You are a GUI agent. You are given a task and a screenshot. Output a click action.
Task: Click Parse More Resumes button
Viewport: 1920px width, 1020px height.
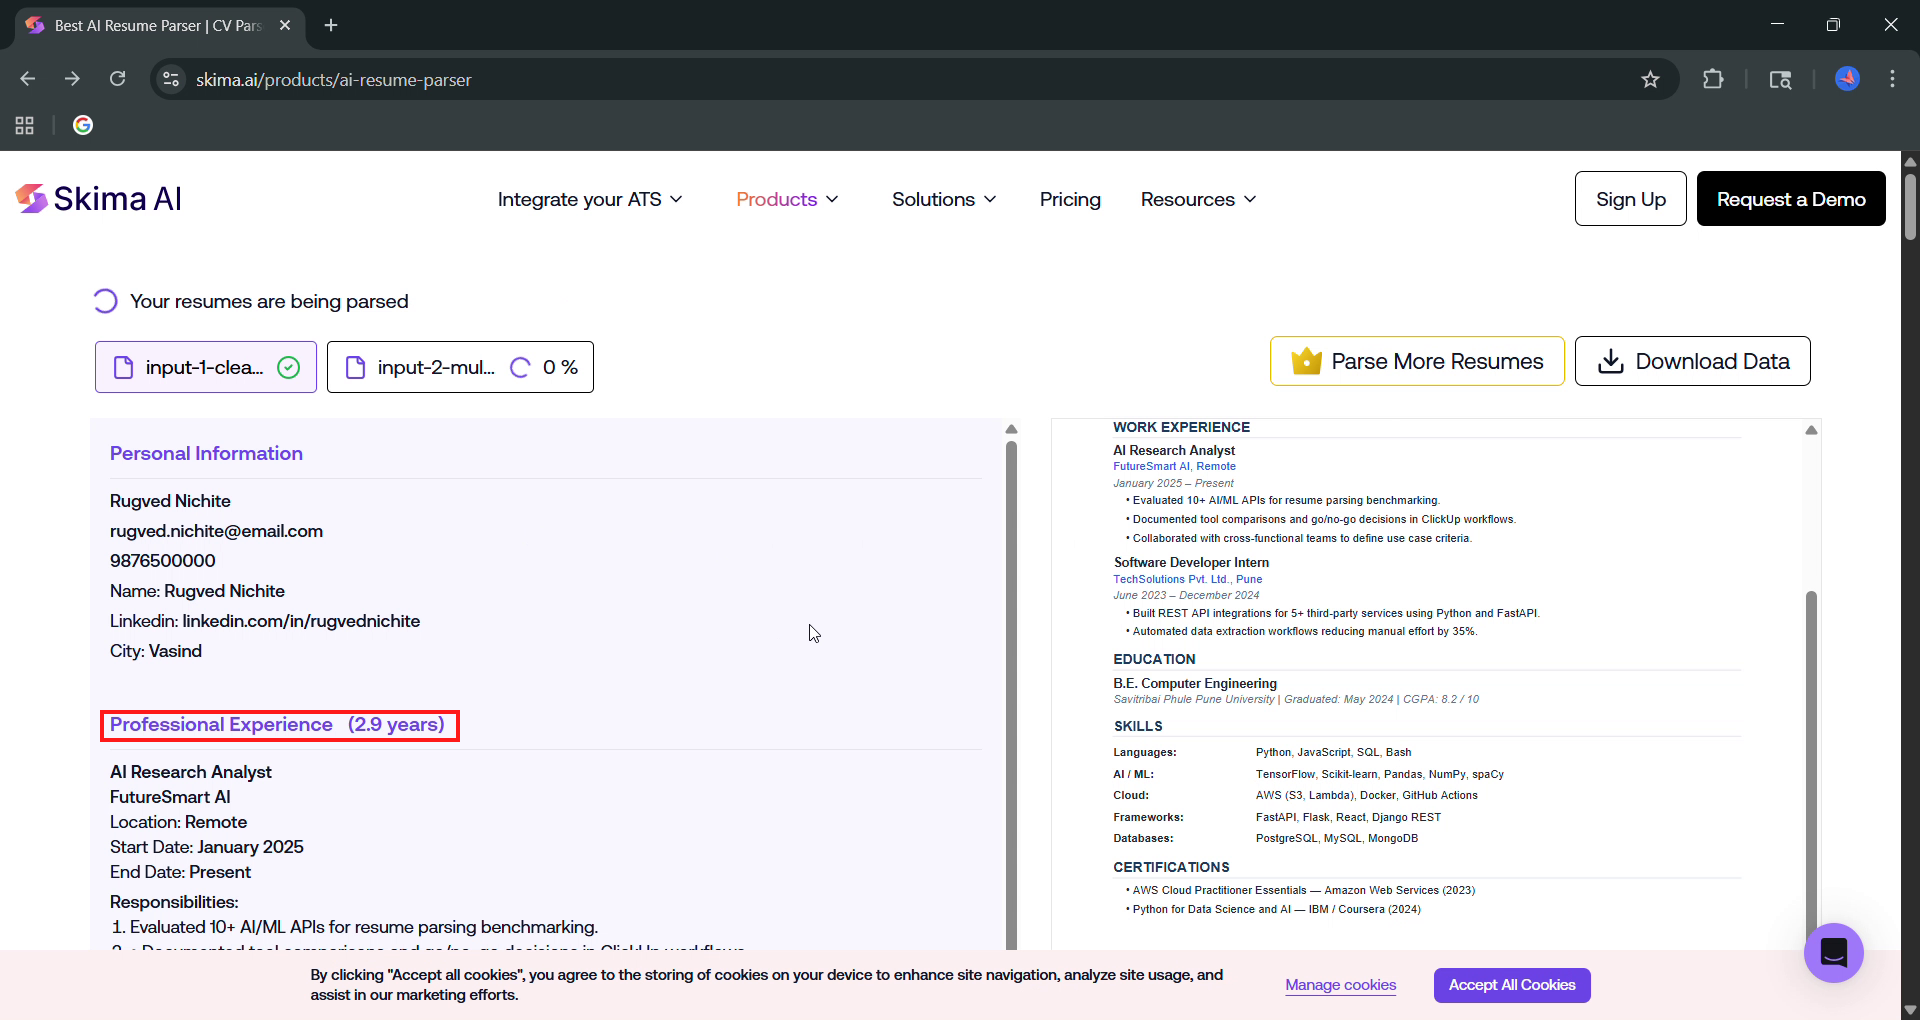1417,361
